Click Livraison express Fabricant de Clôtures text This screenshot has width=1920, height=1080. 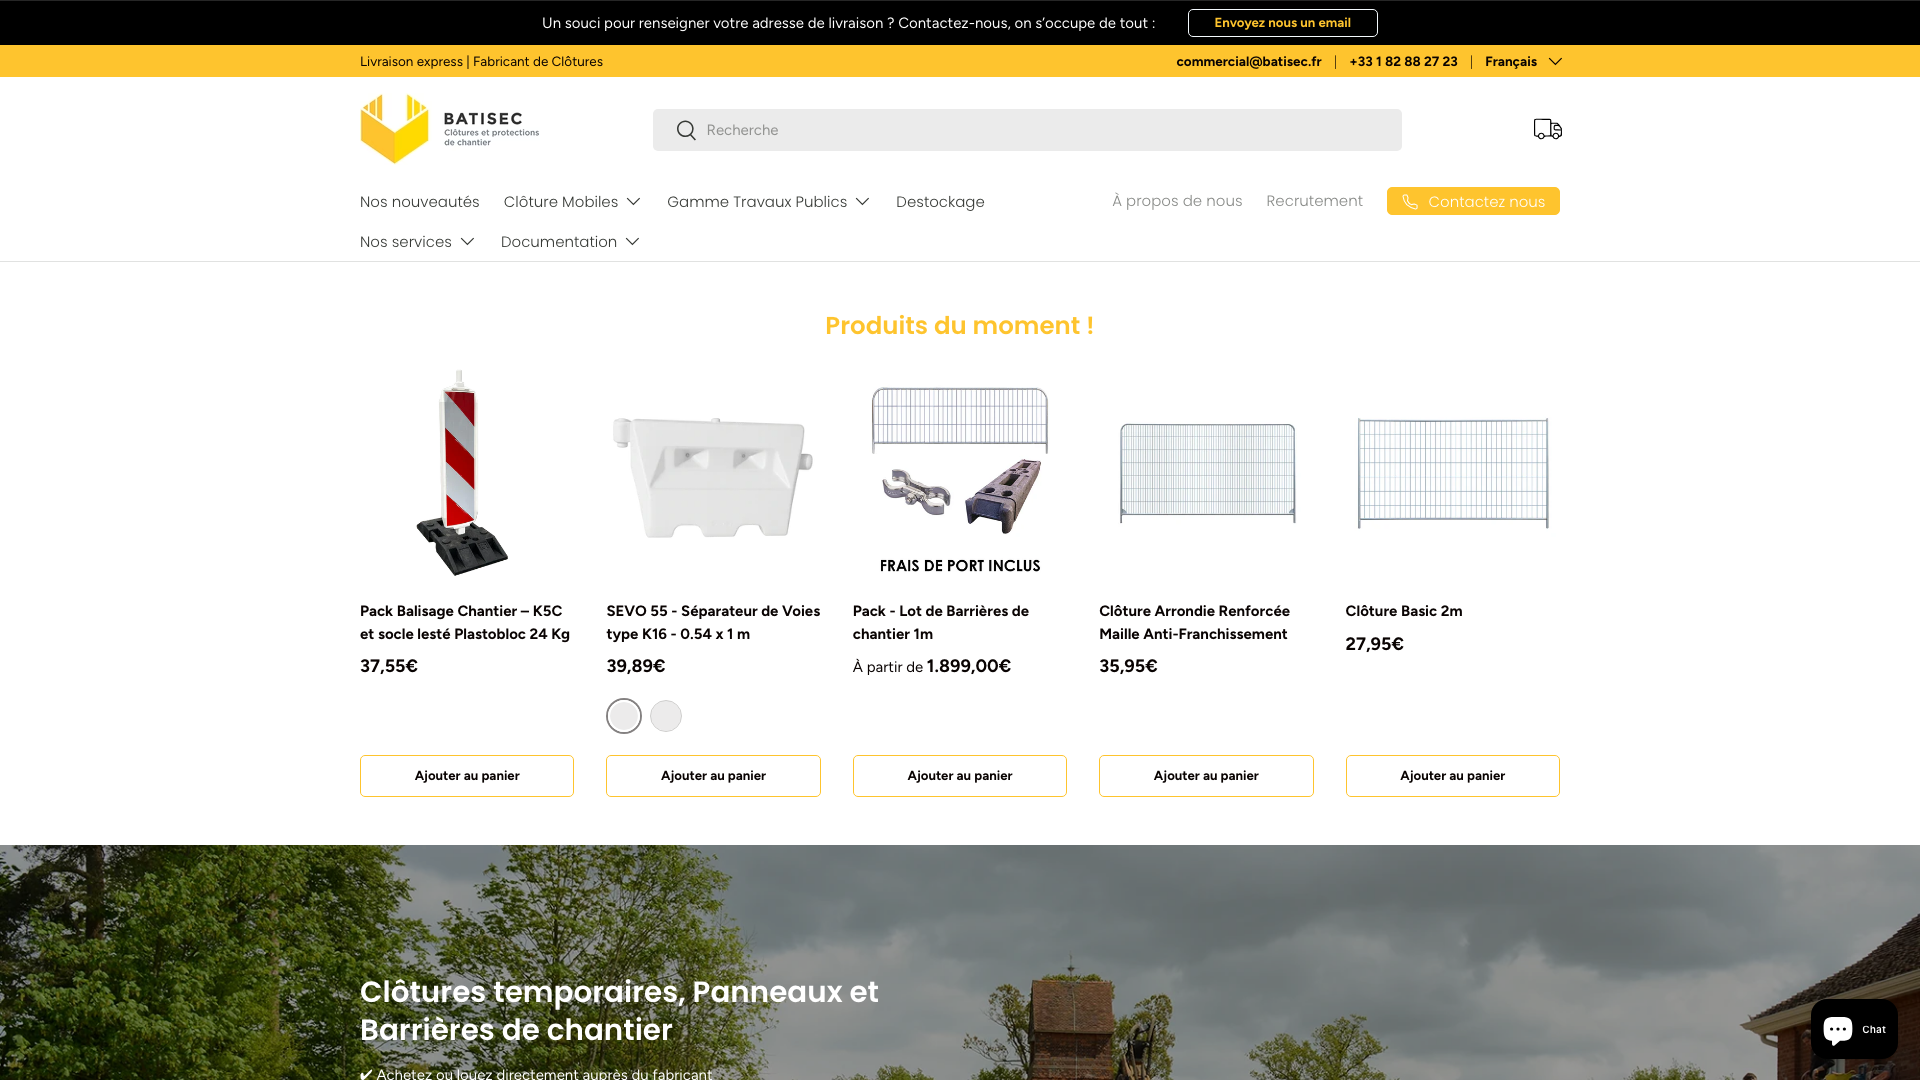(x=481, y=62)
